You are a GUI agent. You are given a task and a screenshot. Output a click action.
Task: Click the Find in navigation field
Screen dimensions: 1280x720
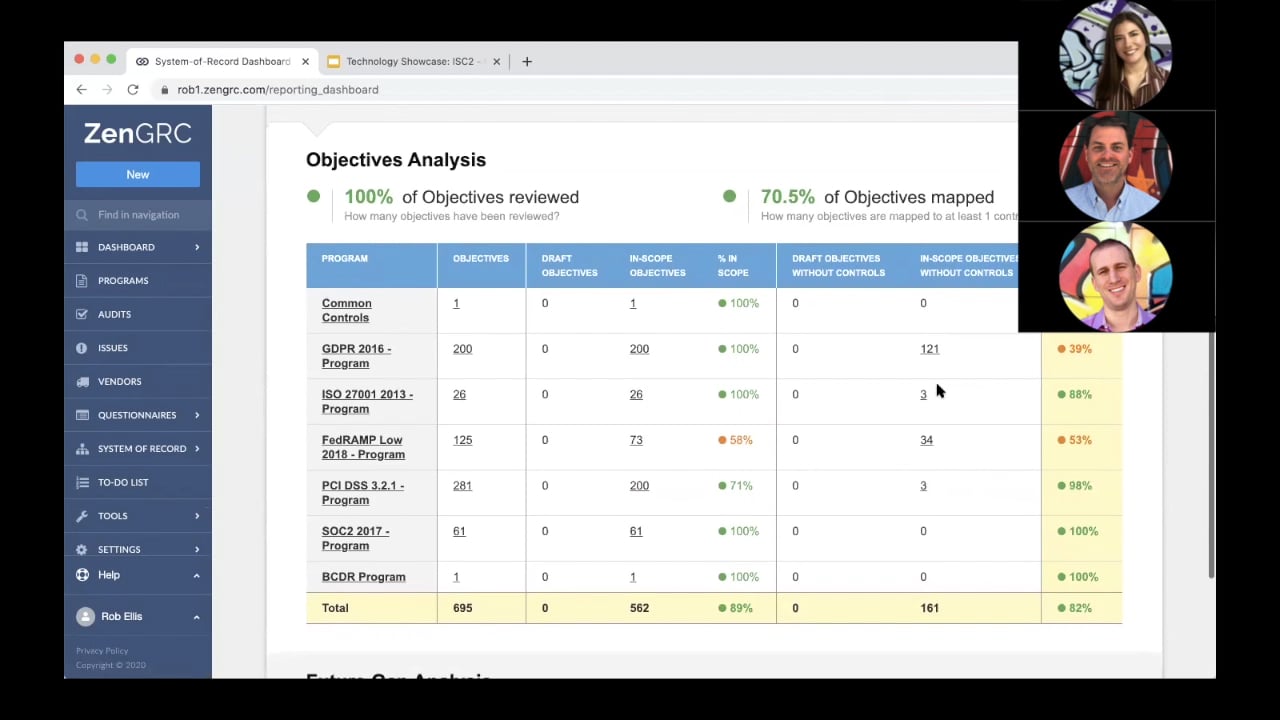pyautogui.click(x=138, y=215)
